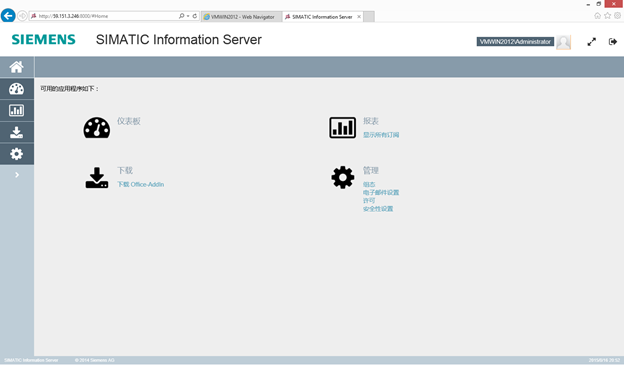Restore down the browser window
624x365 pixels.
click(x=599, y=4)
